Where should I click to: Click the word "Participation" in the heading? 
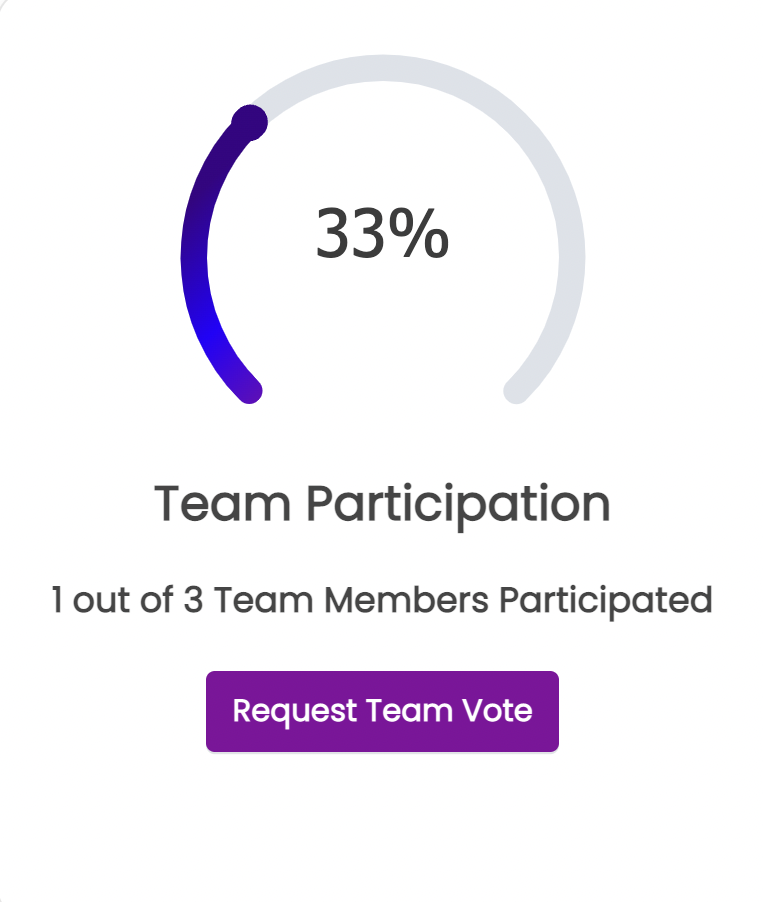tap(458, 504)
